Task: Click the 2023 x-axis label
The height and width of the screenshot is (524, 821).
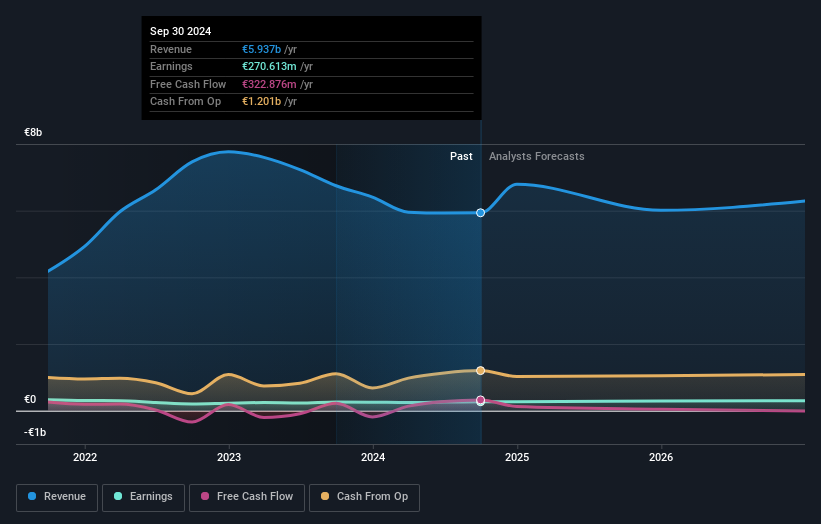Action: (229, 457)
